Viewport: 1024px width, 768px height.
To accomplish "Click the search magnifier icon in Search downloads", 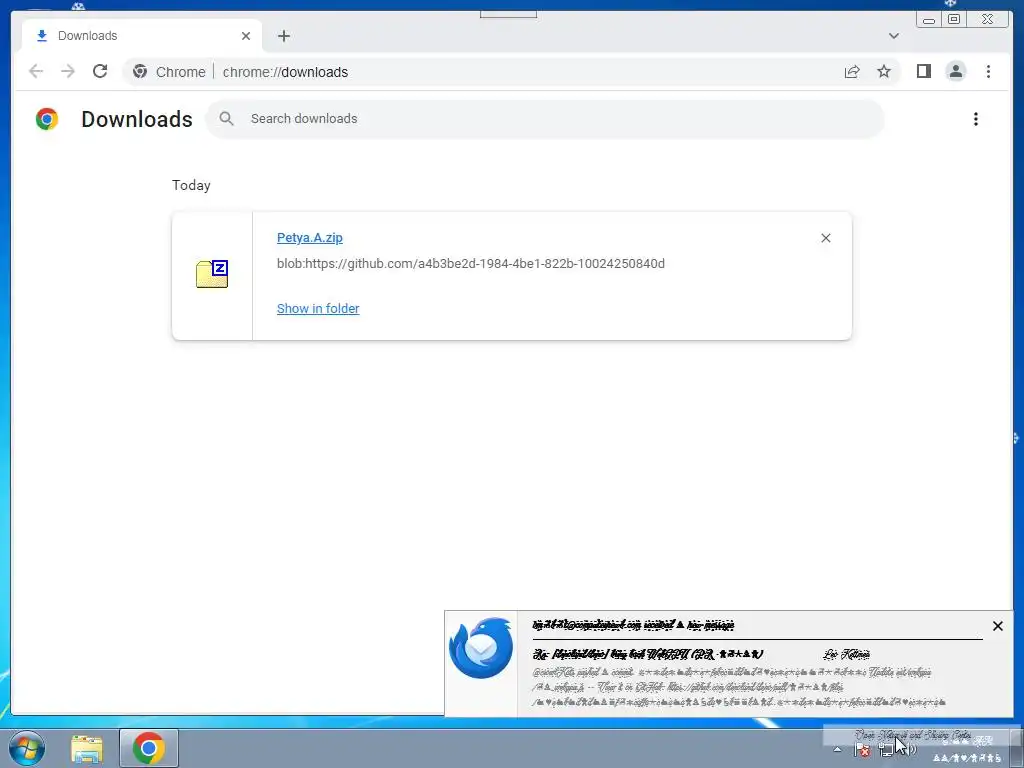I will coord(226,118).
